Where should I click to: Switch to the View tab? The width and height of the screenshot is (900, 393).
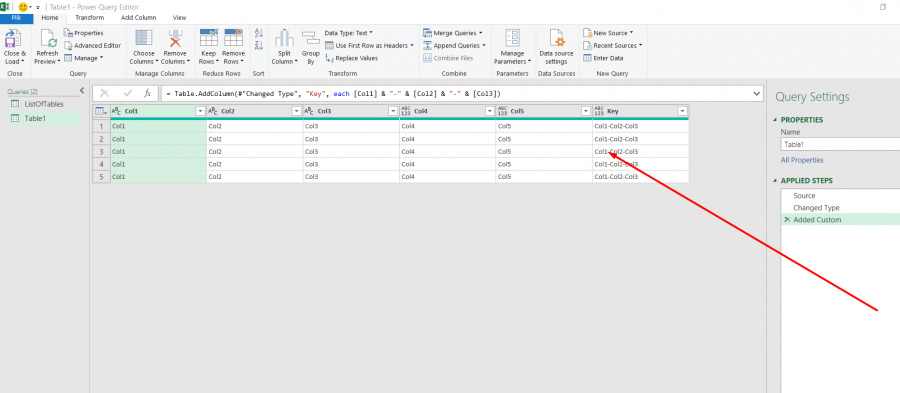179,18
